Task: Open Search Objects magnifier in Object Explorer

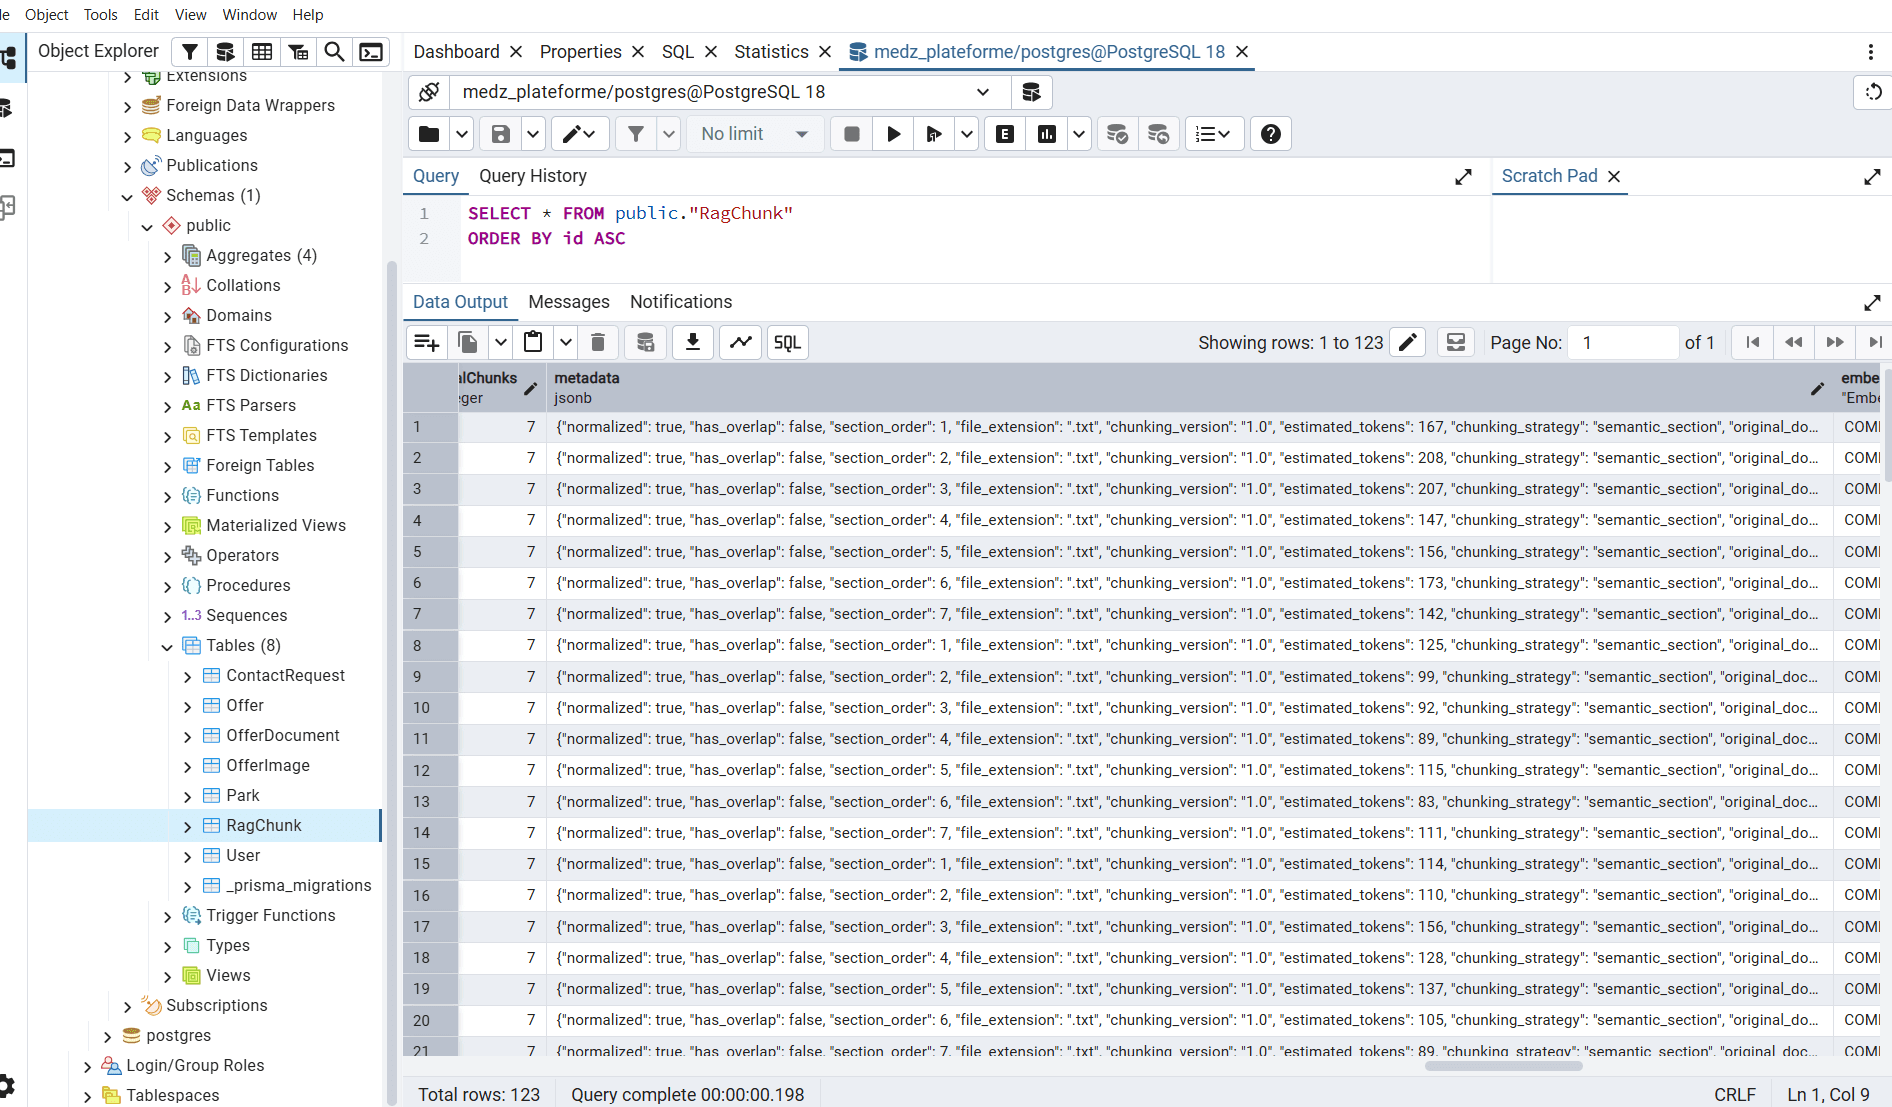Action: pos(335,52)
